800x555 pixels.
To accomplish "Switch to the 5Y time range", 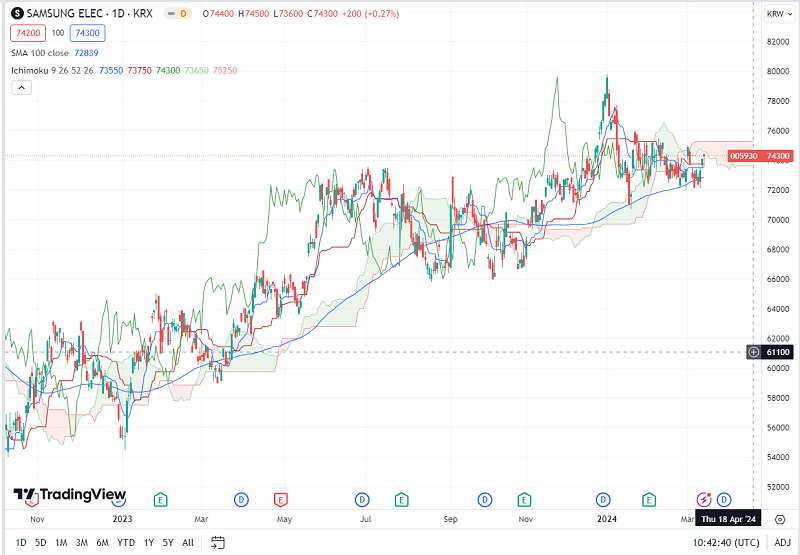I will (x=168, y=542).
